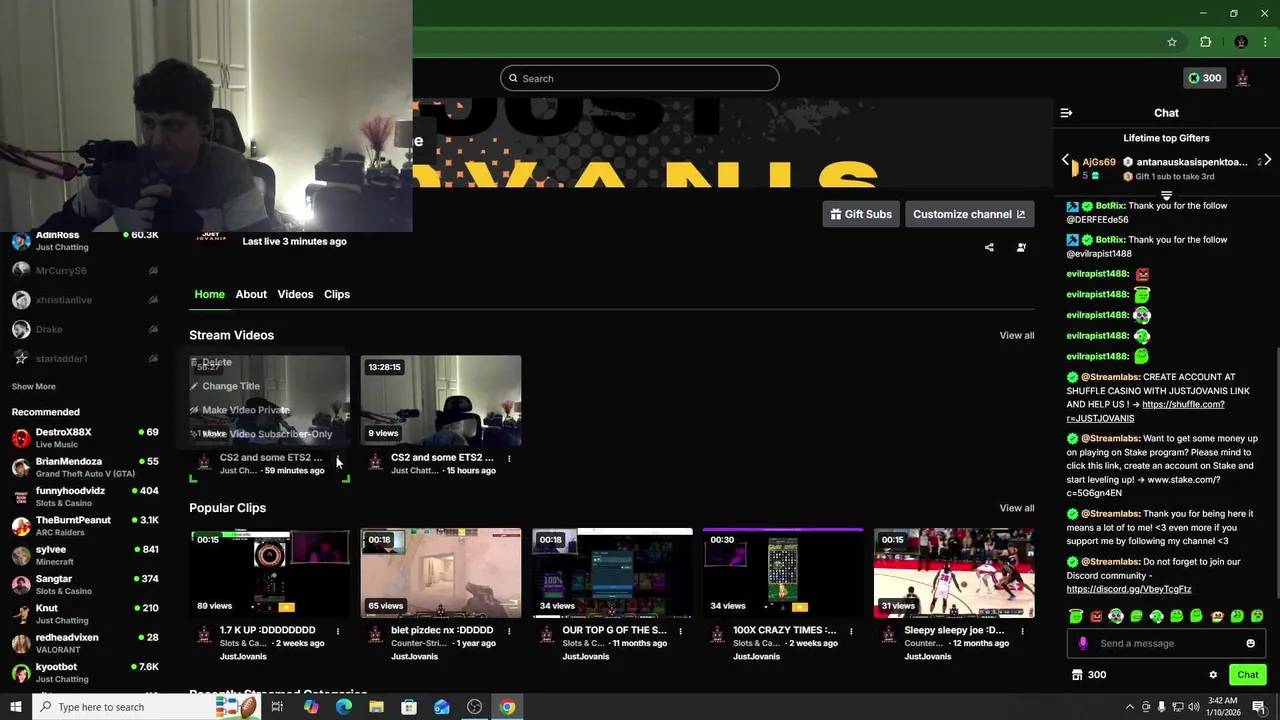Select Change Title in video menu
This screenshot has height=720, width=1280.
231,386
